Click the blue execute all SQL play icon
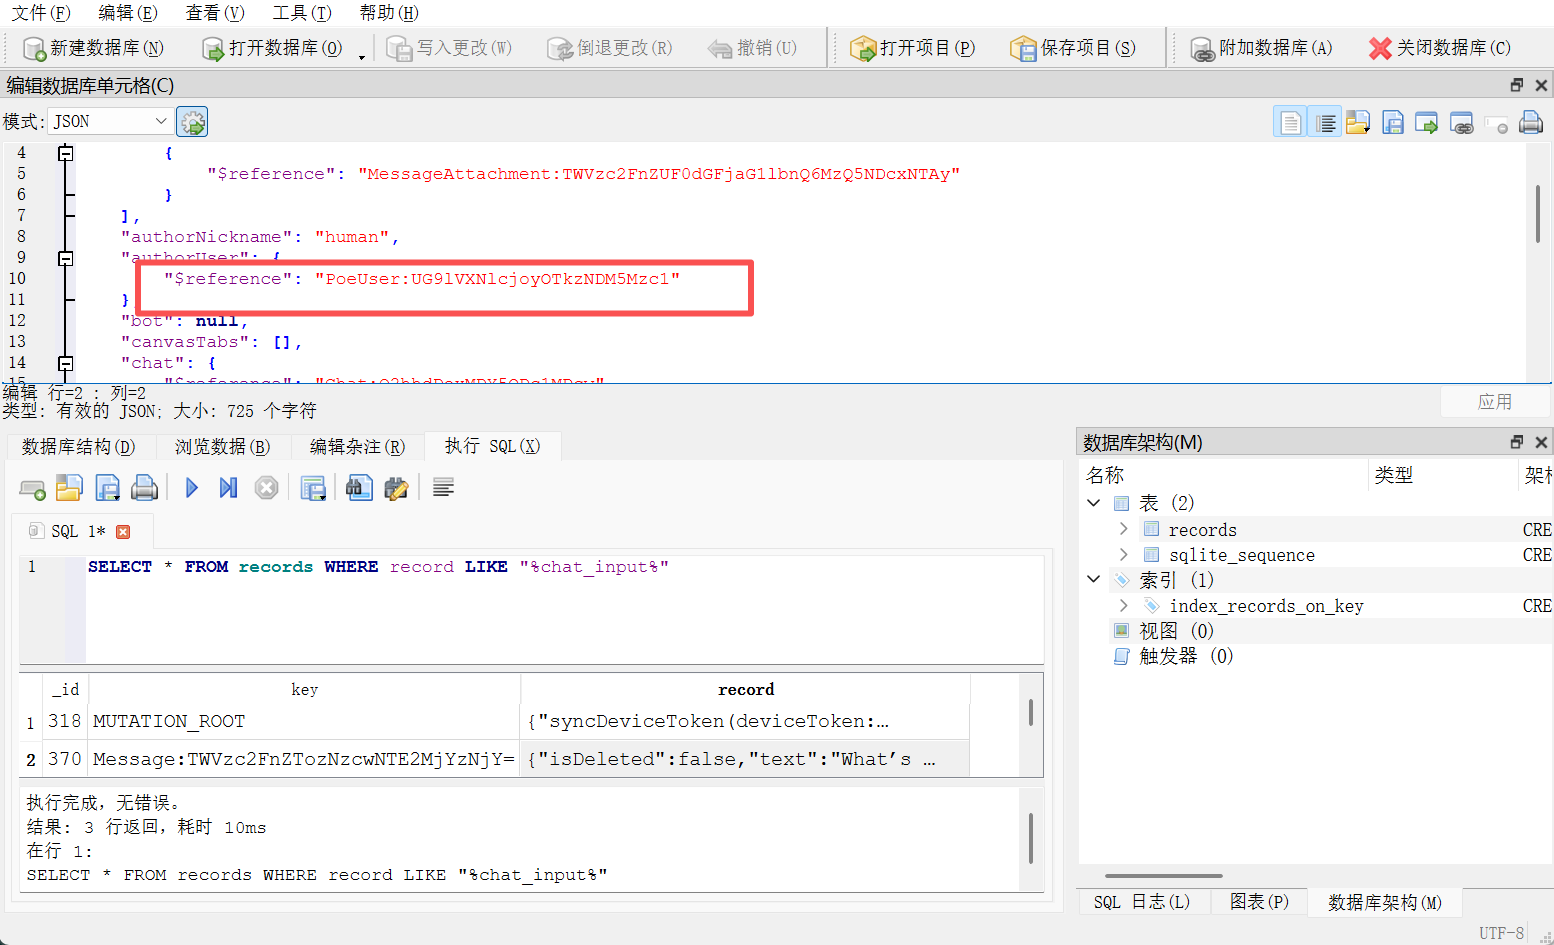Viewport: 1554px width, 945px height. (191, 488)
